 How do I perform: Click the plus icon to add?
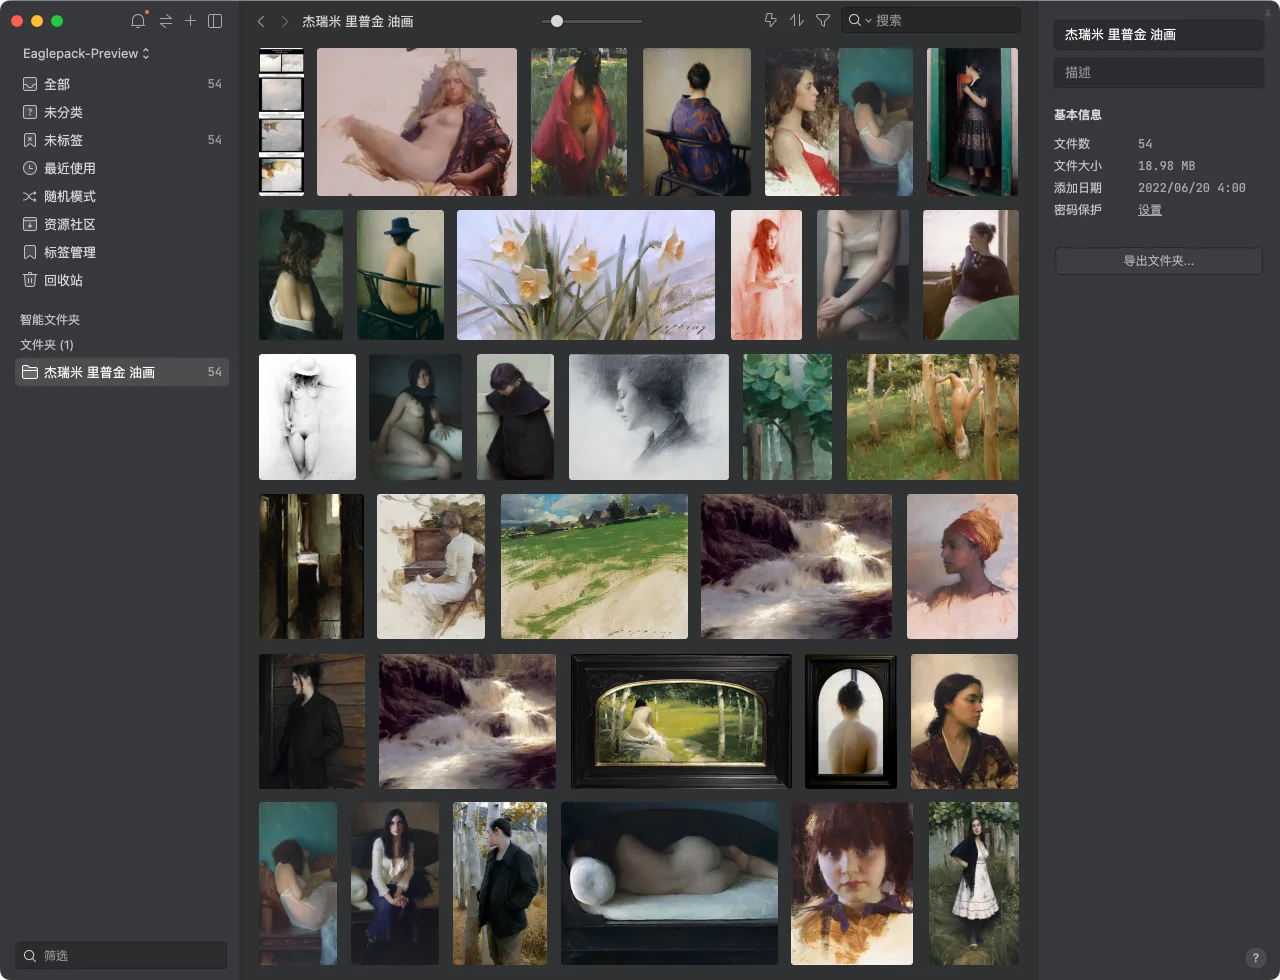190,21
